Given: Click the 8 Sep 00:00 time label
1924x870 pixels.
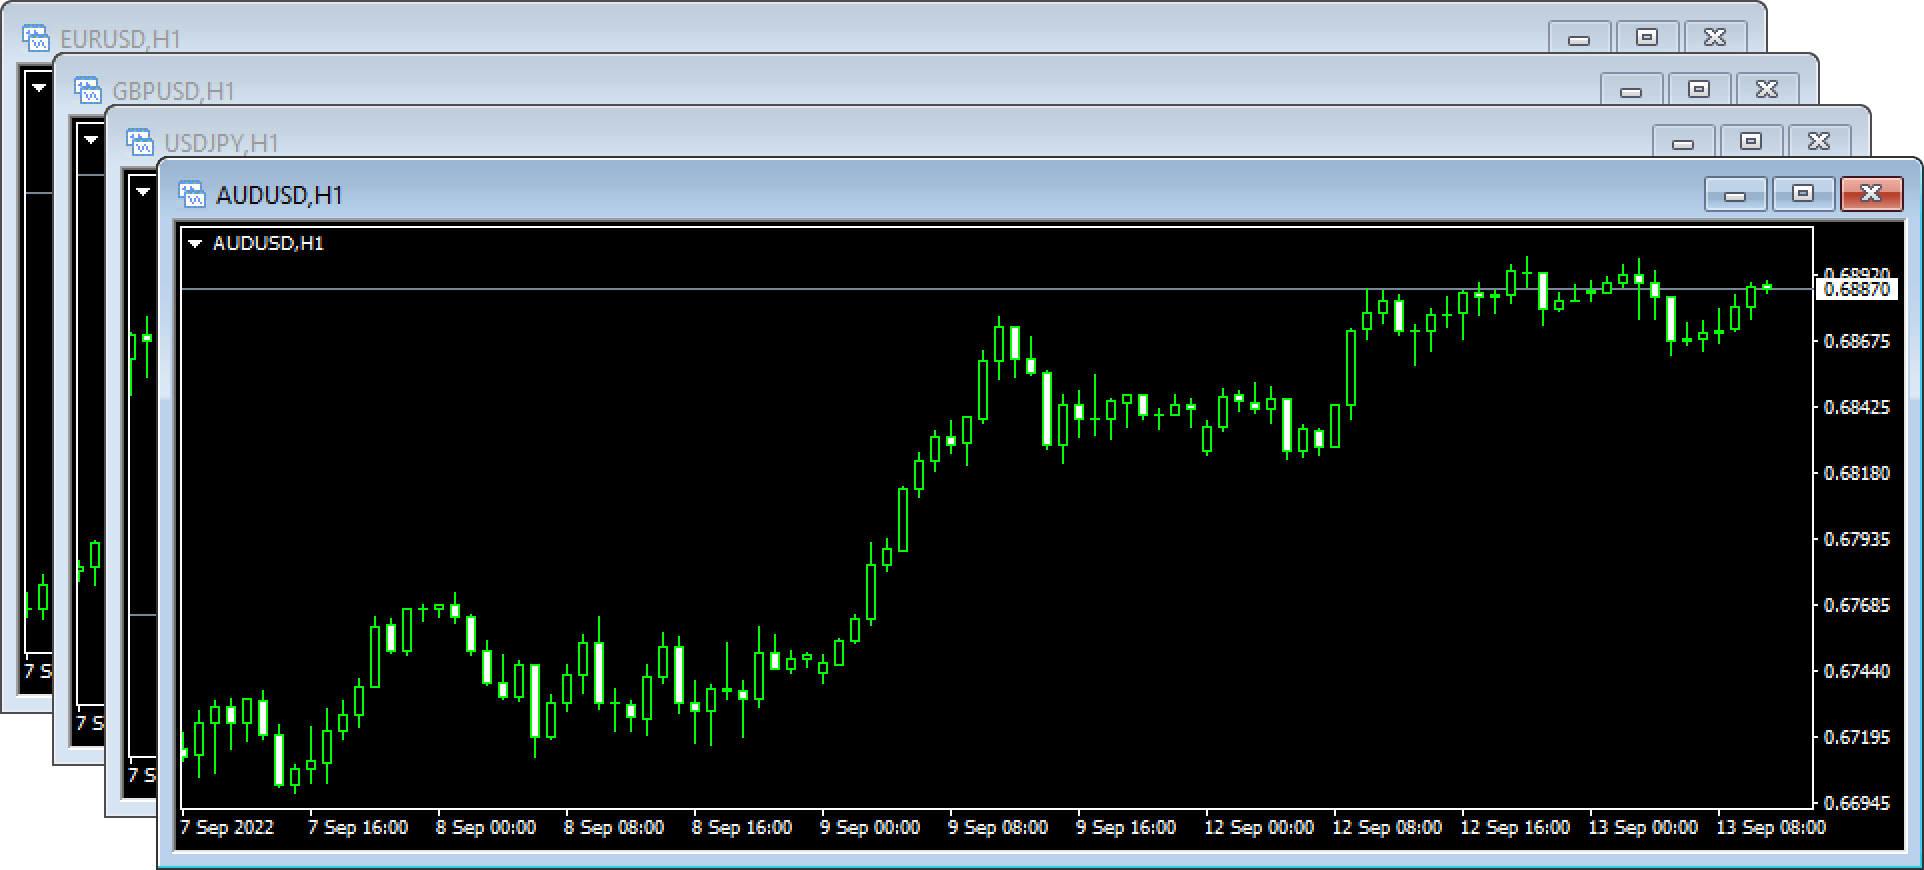Looking at the screenshot, I should (x=486, y=828).
